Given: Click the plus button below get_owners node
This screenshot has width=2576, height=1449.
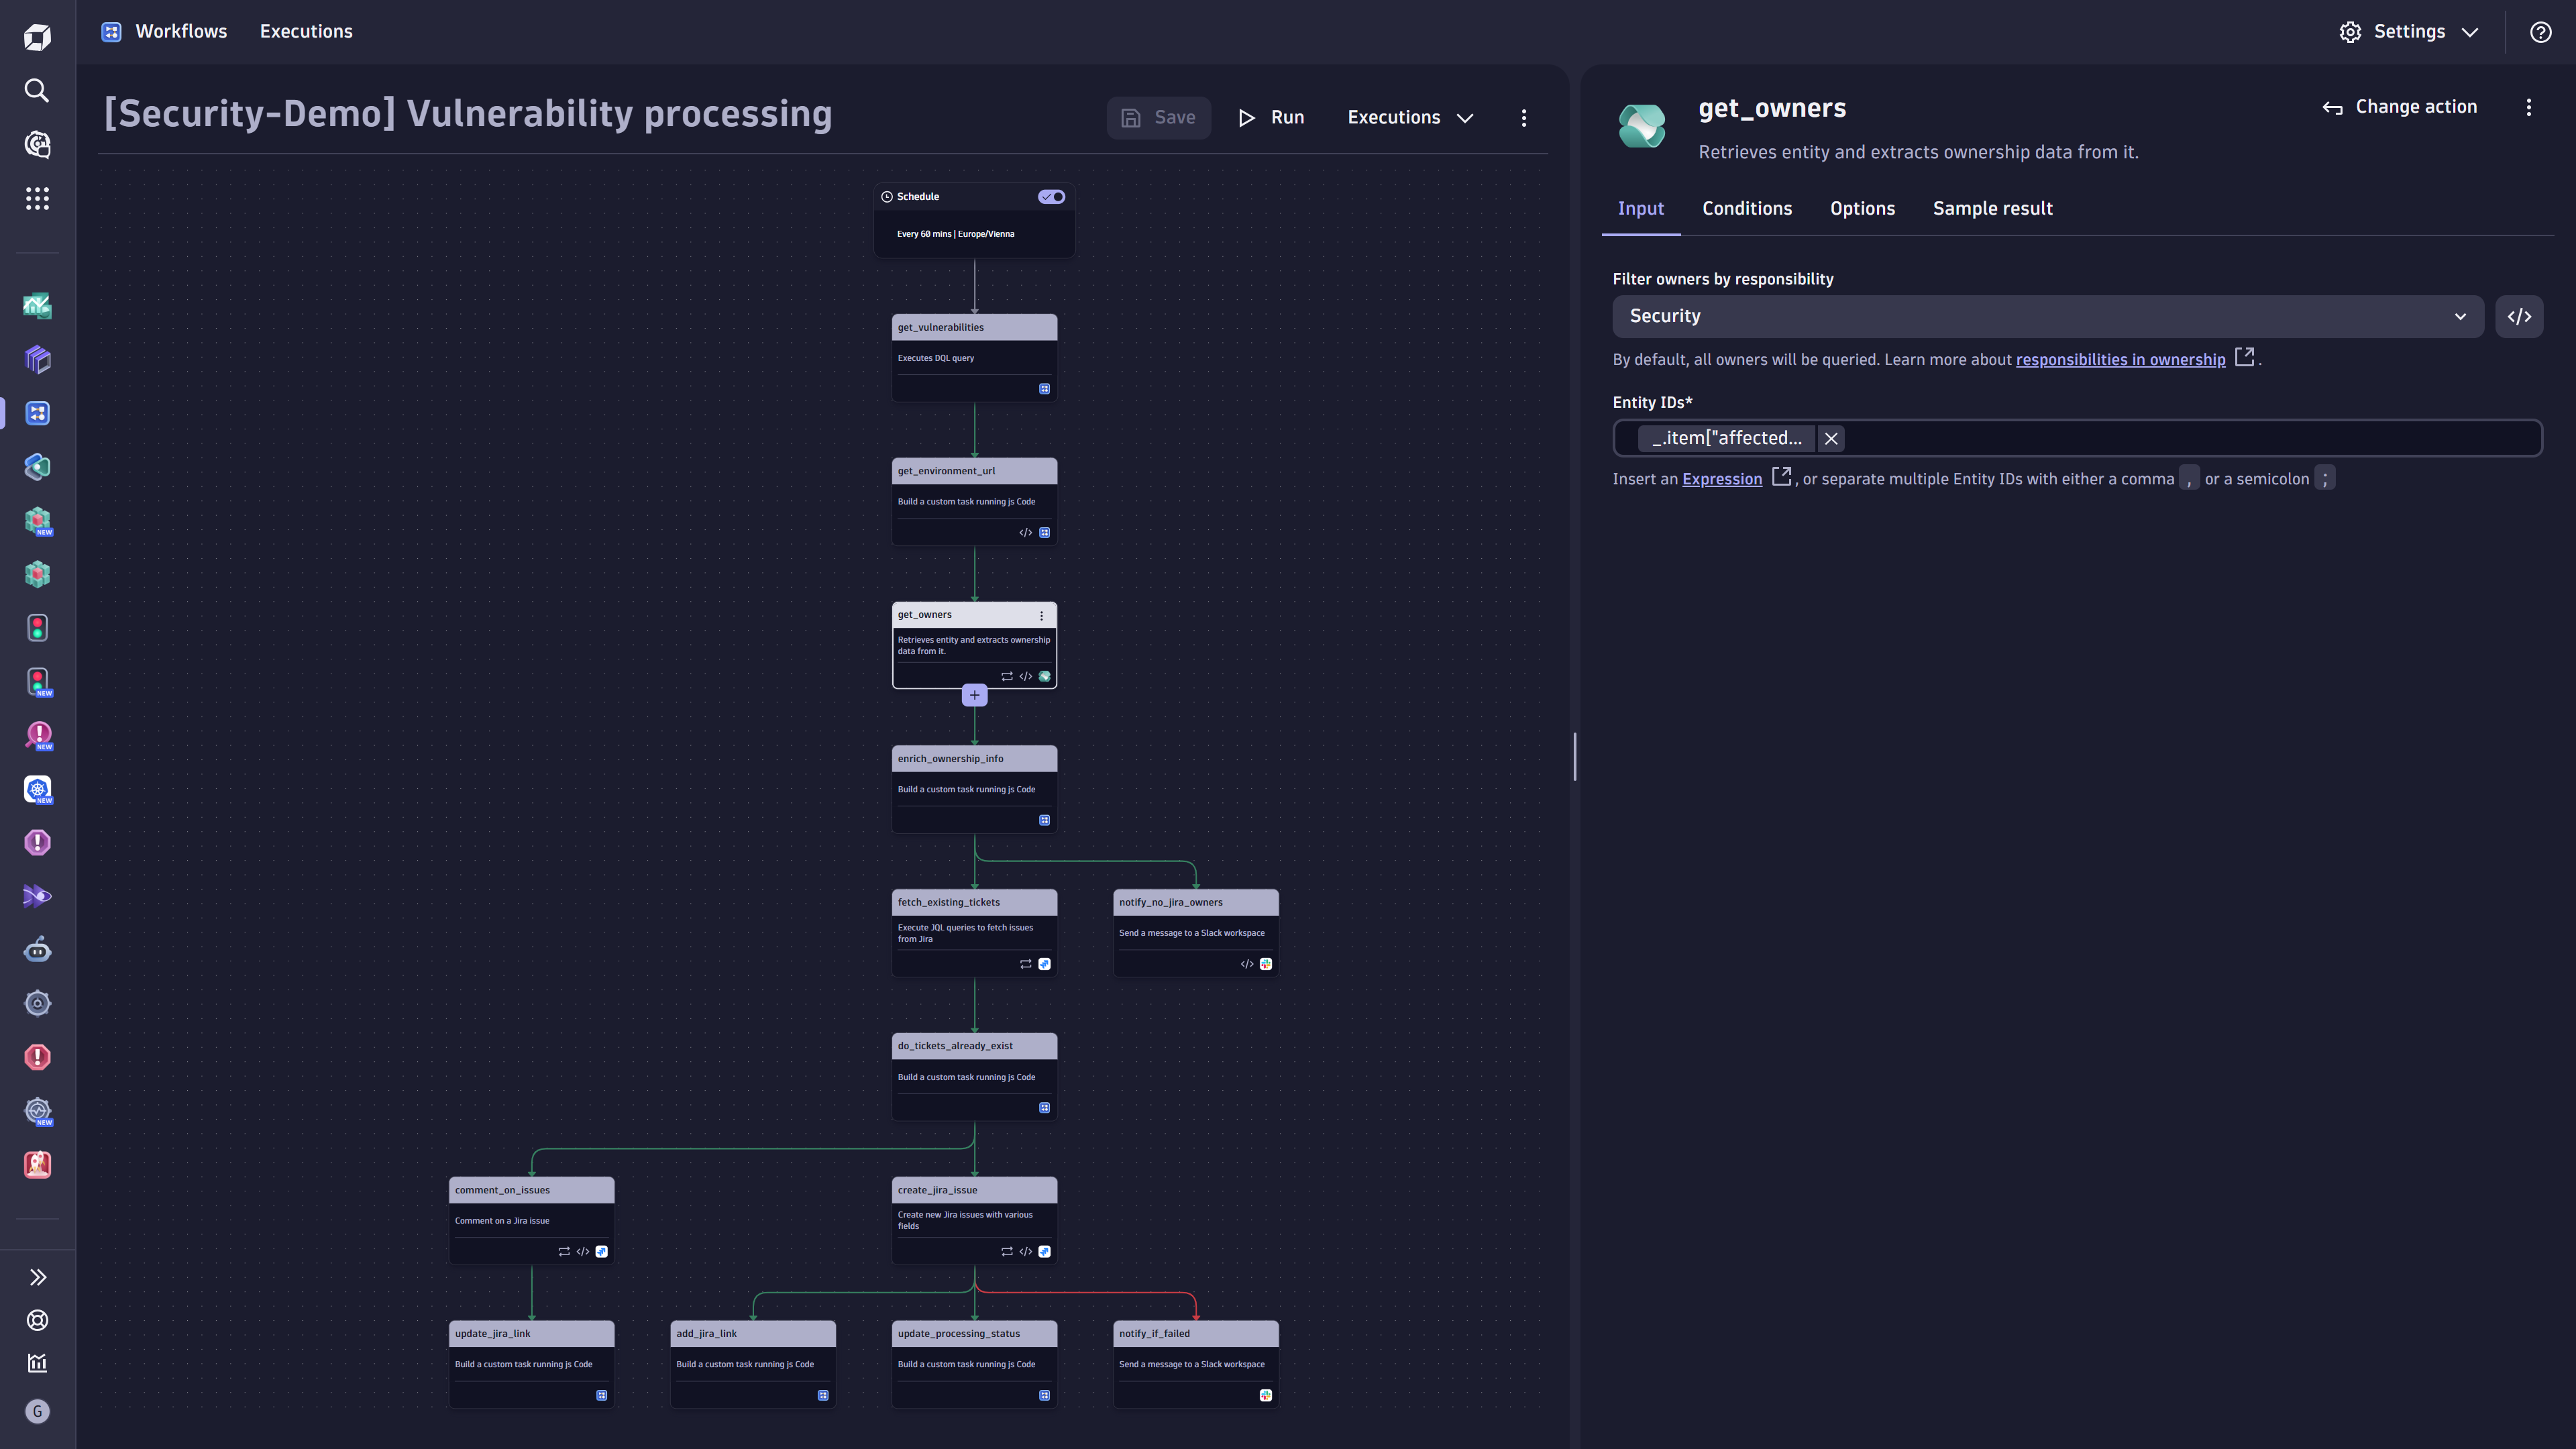Looking at the screenshot, I should click(x=974, y=694).
